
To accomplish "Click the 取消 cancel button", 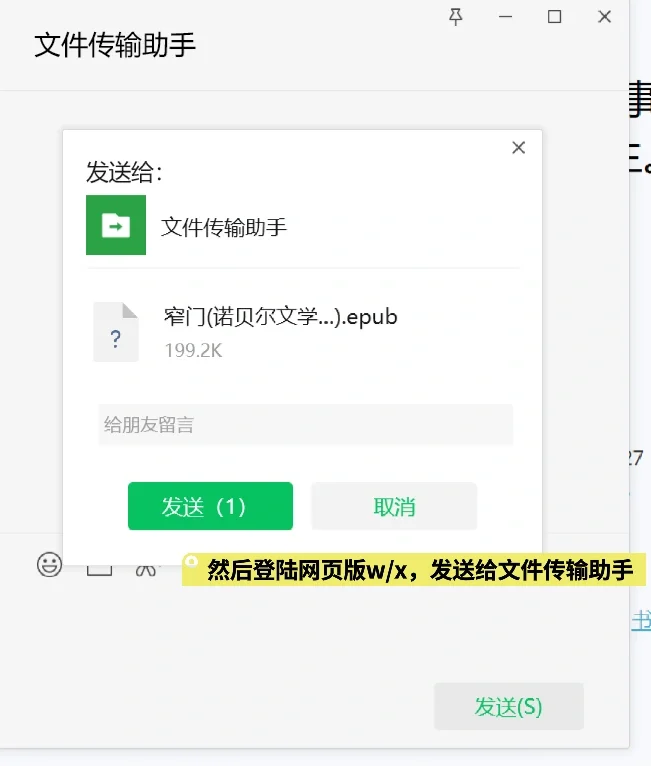I will pos(394,506).
